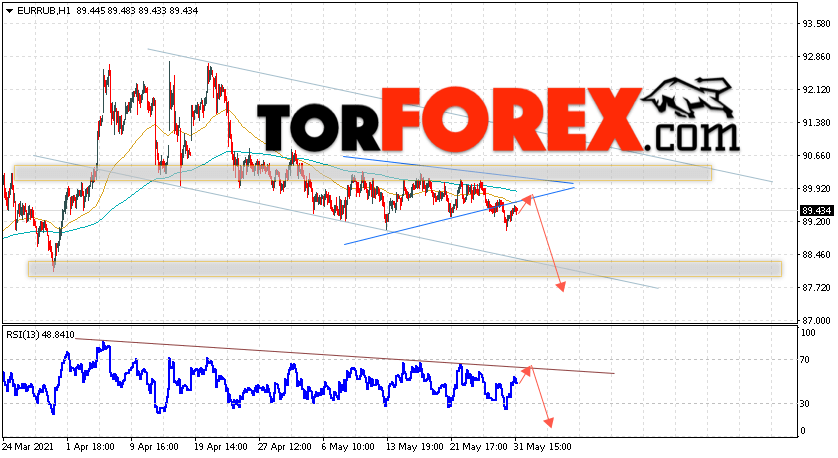Select the 9 Apr 16:00 time label
Viewport: 838px width, 458px height.
pyautogui.click(x=154, y=447)
